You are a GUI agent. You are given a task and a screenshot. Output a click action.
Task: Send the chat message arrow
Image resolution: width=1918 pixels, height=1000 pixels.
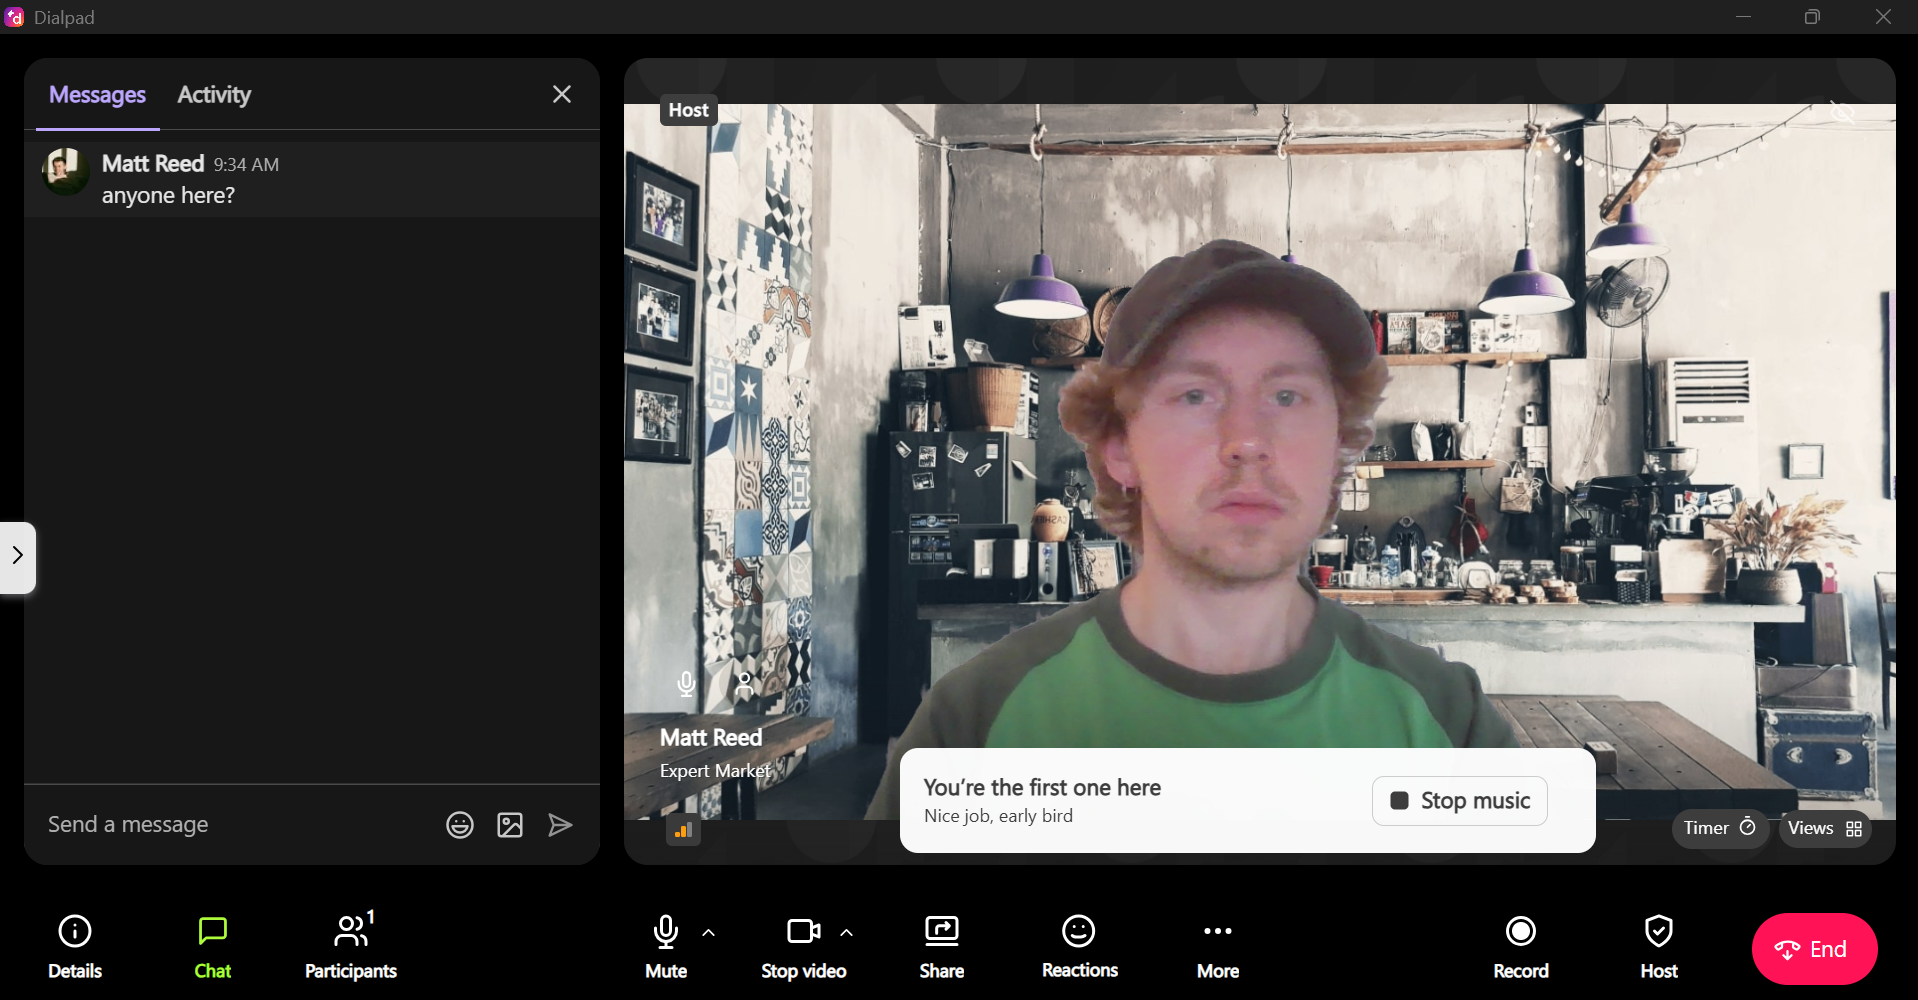[560, 825]
